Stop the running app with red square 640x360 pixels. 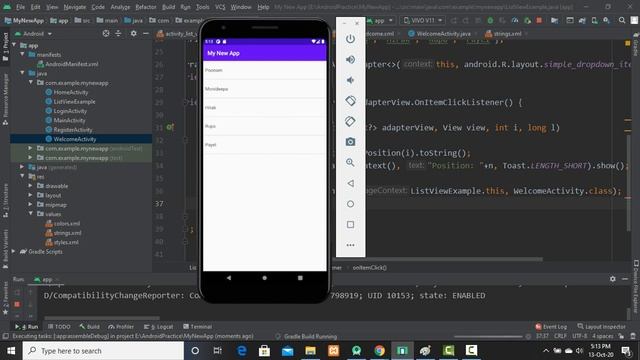(x=539, y=20)
